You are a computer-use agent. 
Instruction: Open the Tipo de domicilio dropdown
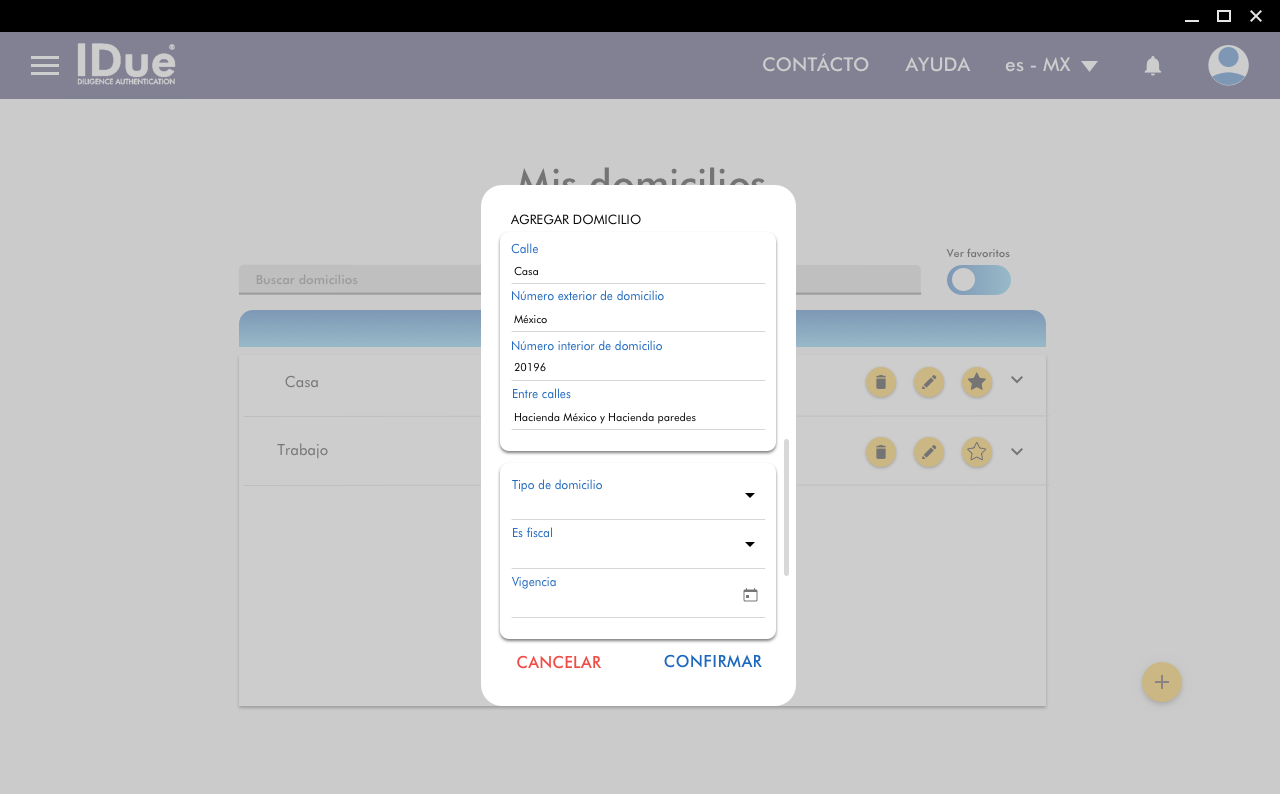(x=749, y=496)
